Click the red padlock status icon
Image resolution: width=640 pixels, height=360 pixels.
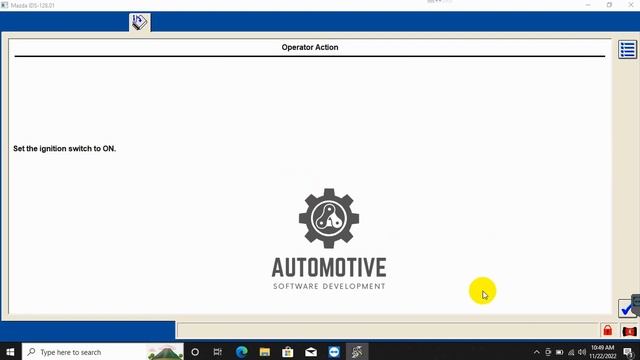(x=607, y=330)
